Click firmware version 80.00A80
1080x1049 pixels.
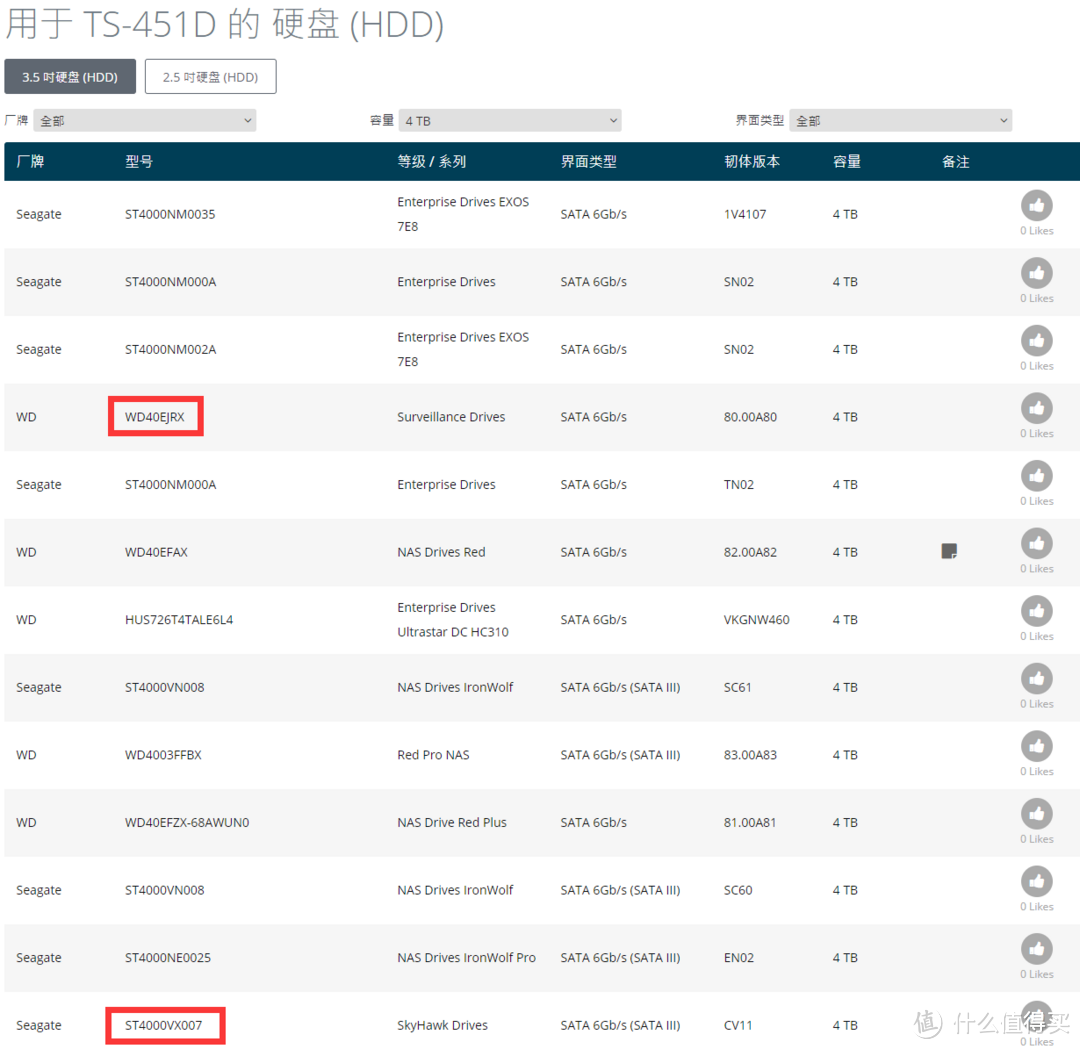750,417
